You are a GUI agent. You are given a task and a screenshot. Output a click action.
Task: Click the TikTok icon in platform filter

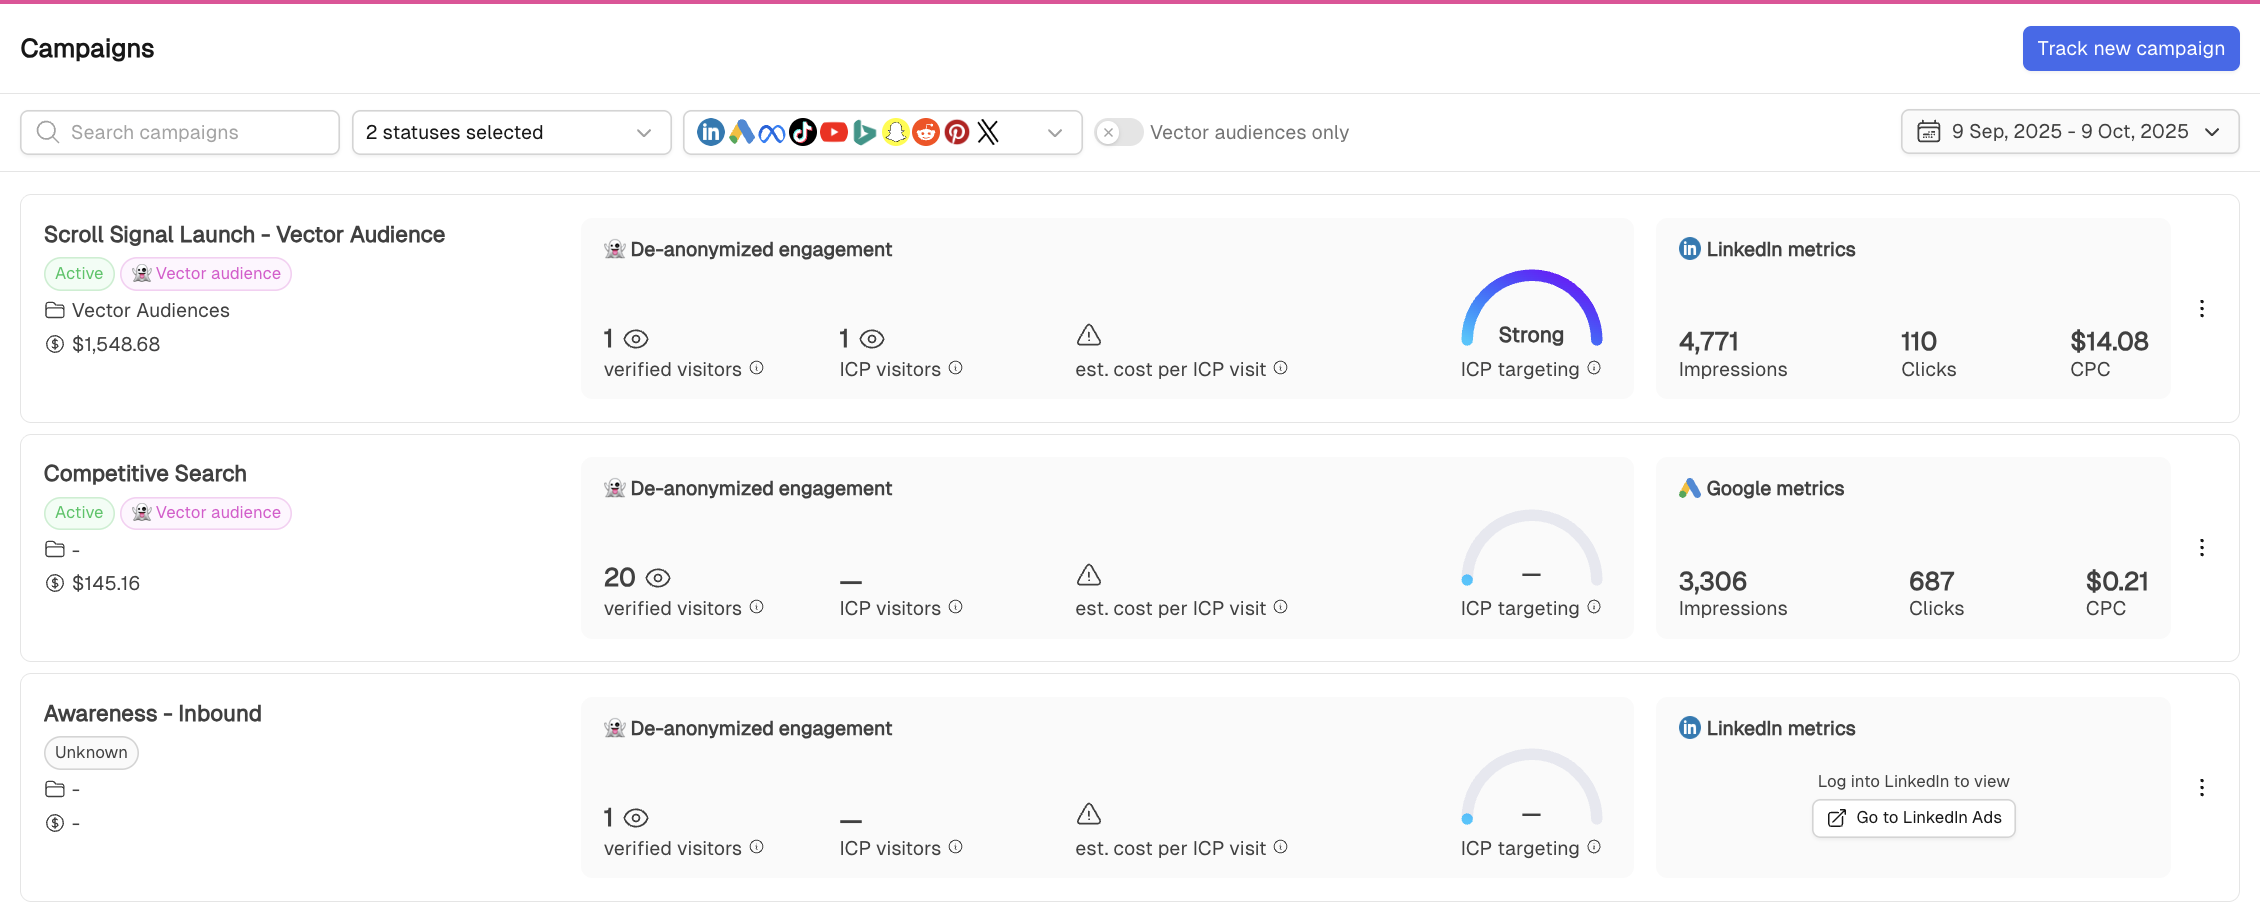tap(803, 132)
